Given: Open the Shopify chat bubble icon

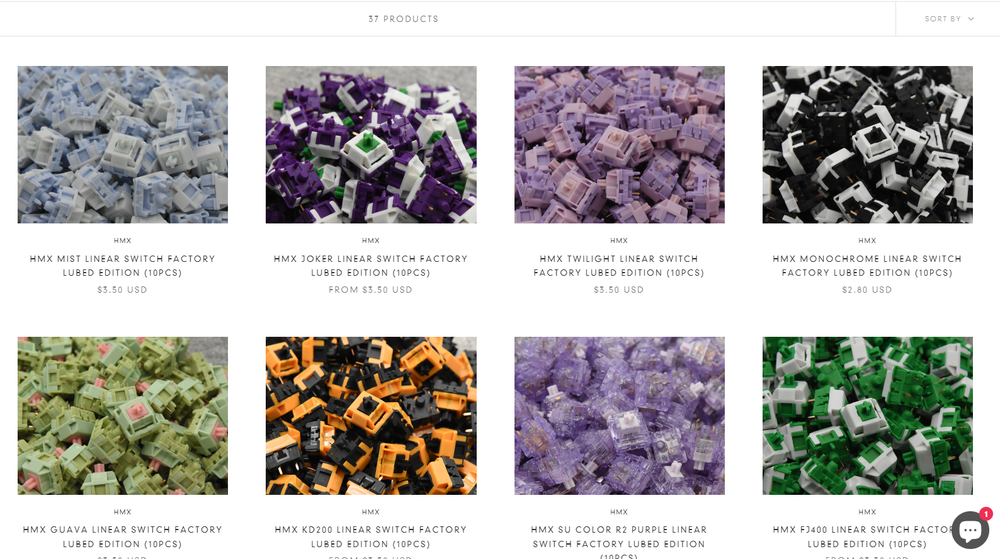Looking at the screenshot, I should [970, 528].
